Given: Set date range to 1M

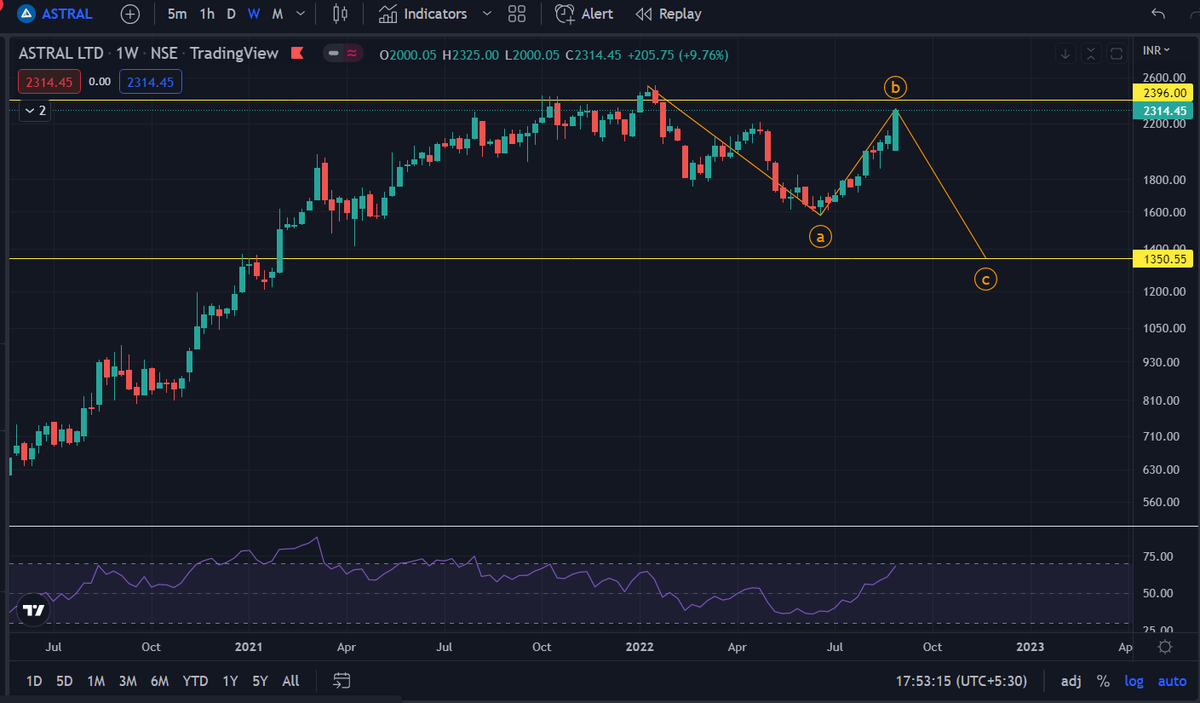Looking at the screenshot, I should pyautogui.click(x=96, y=681).
